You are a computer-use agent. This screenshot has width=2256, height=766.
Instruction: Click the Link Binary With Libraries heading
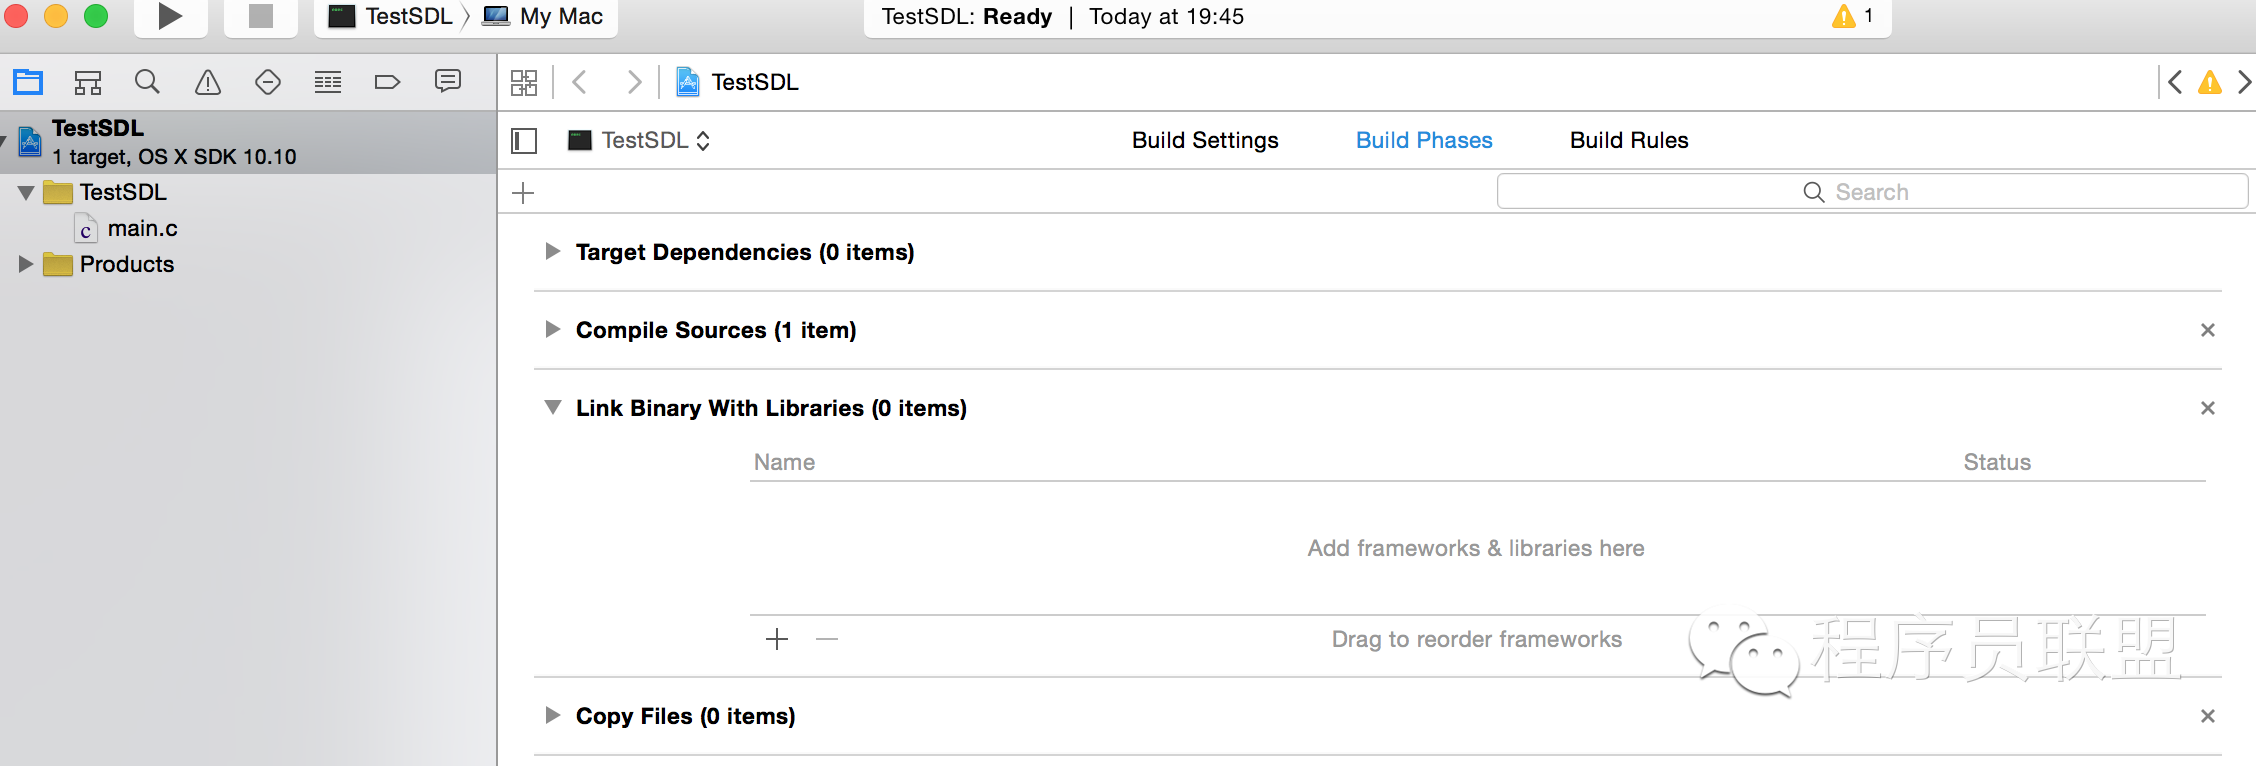click(x=771, y=408)
